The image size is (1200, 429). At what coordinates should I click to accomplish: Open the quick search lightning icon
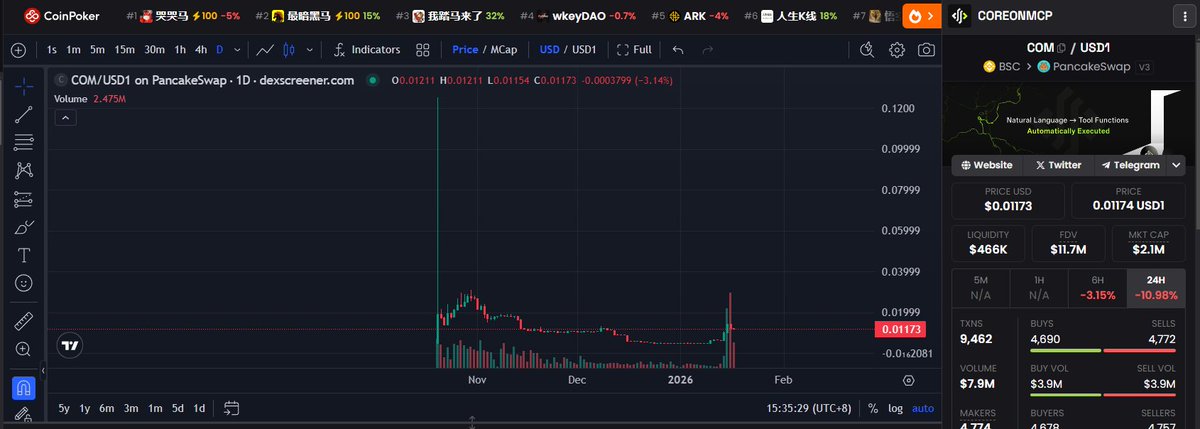[x=867, y=50]
